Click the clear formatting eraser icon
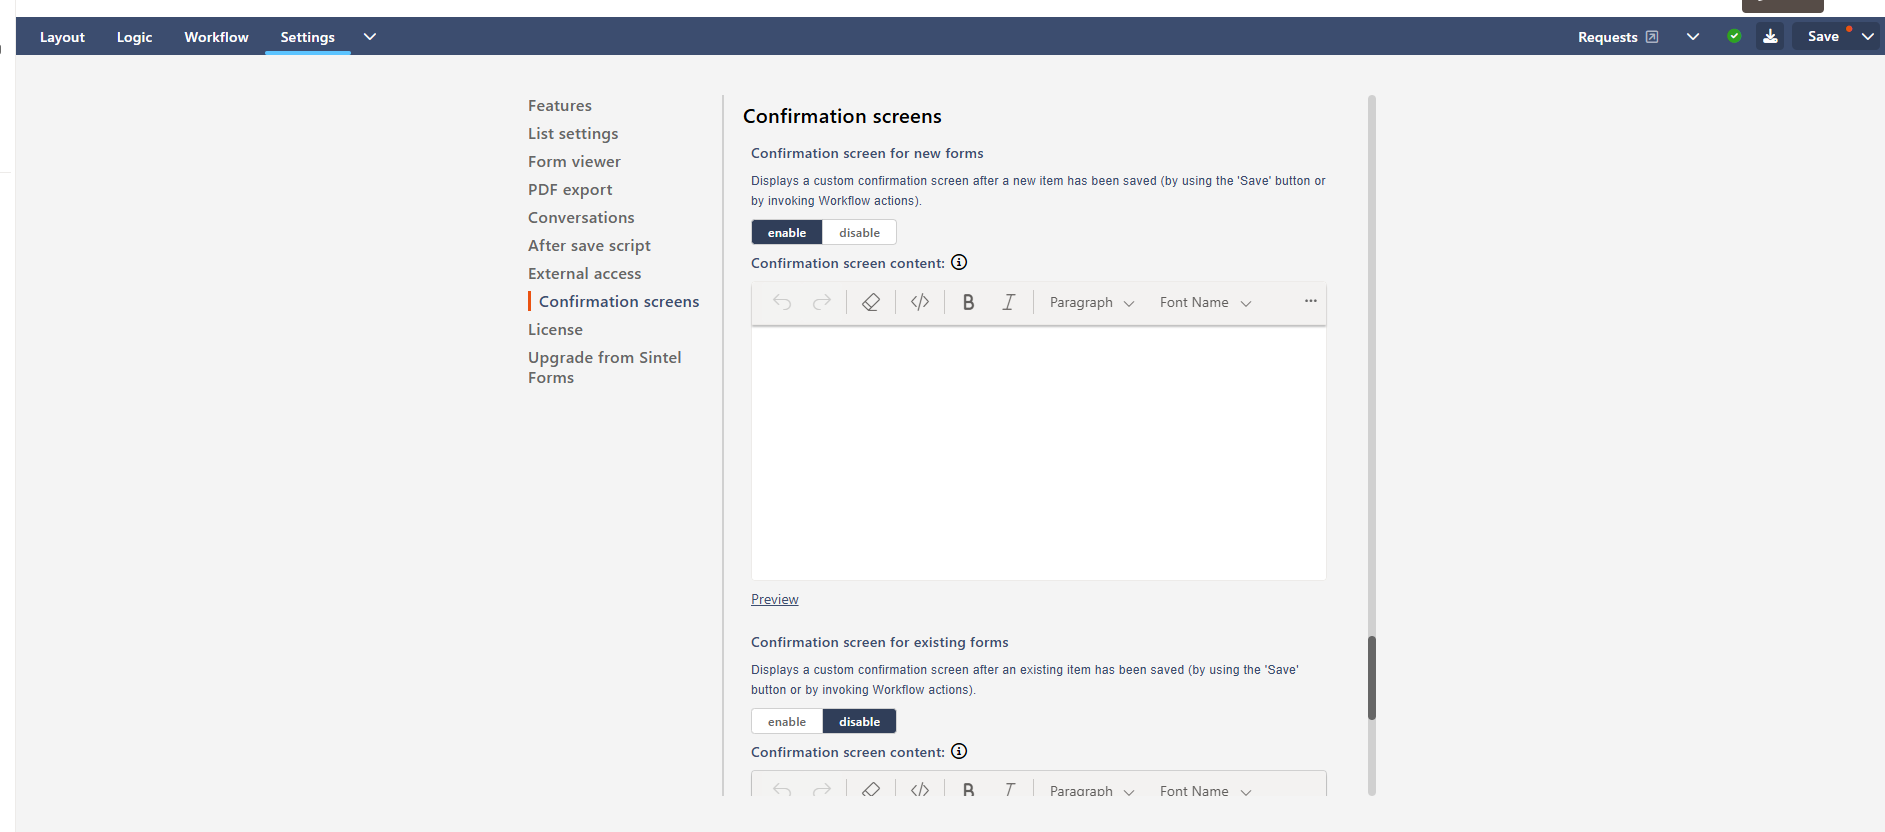This screenshot has height=832, width=1885. tap(871, 302)
